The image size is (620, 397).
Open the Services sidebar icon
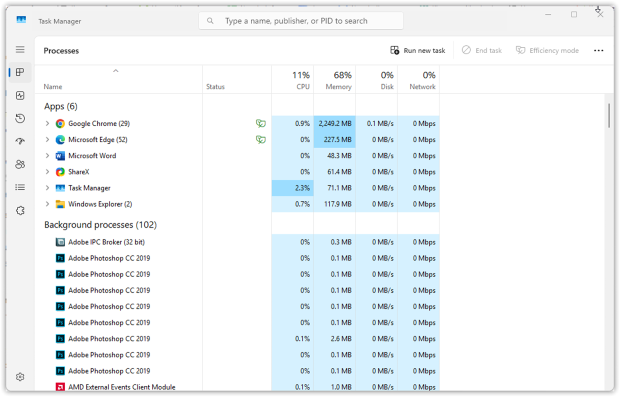pos(20,210)
